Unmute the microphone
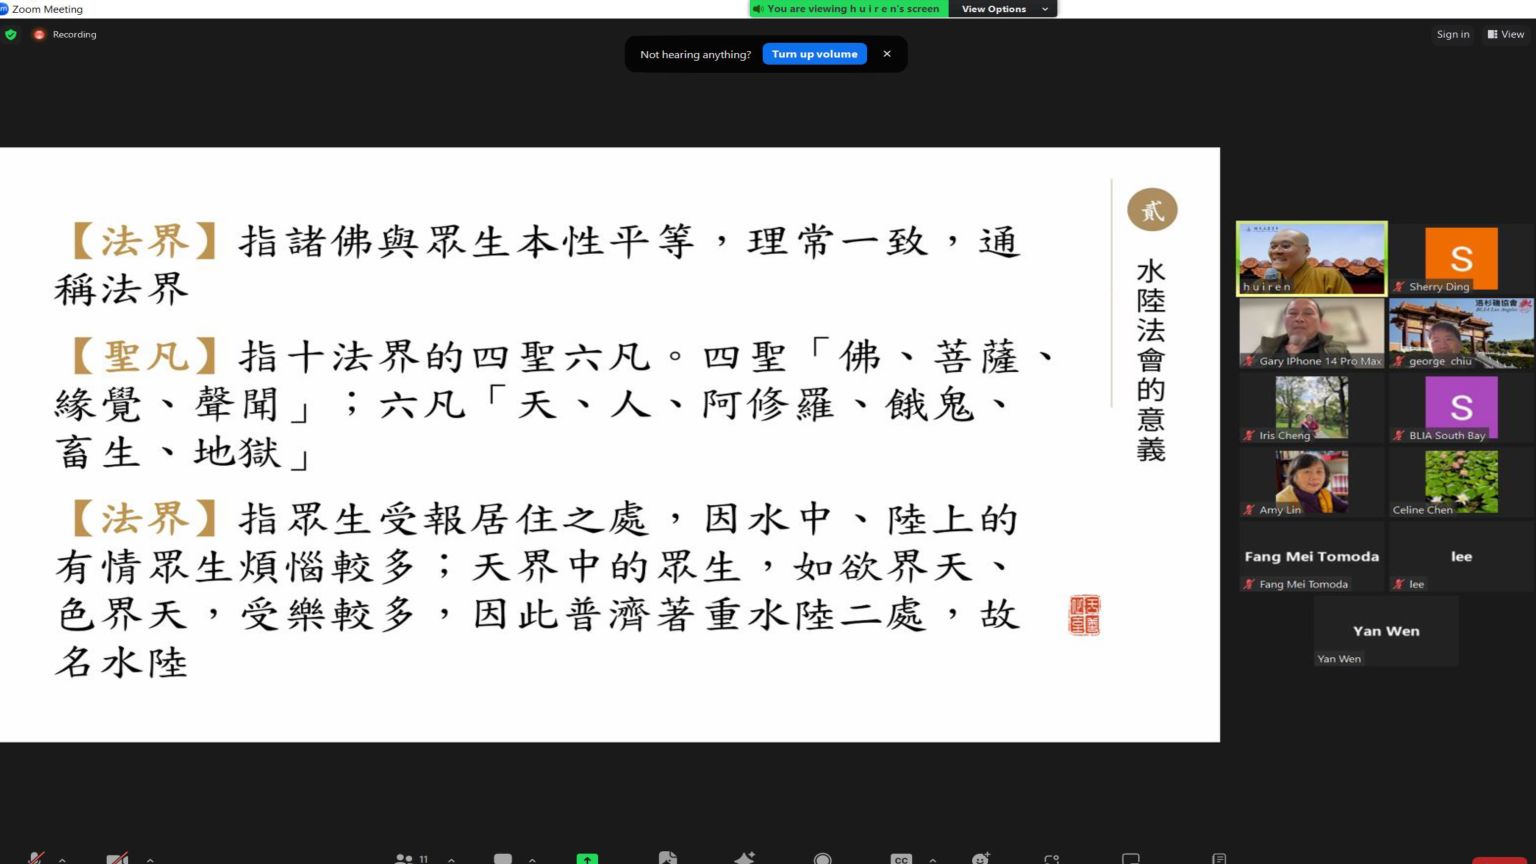This screenshot has width=1536, height=864. coord(35,858)
